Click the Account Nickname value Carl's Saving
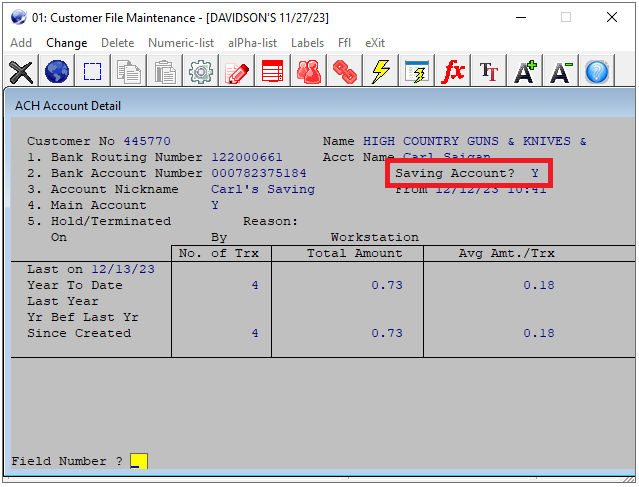This screenshot has width=639, height=487. 263,189
